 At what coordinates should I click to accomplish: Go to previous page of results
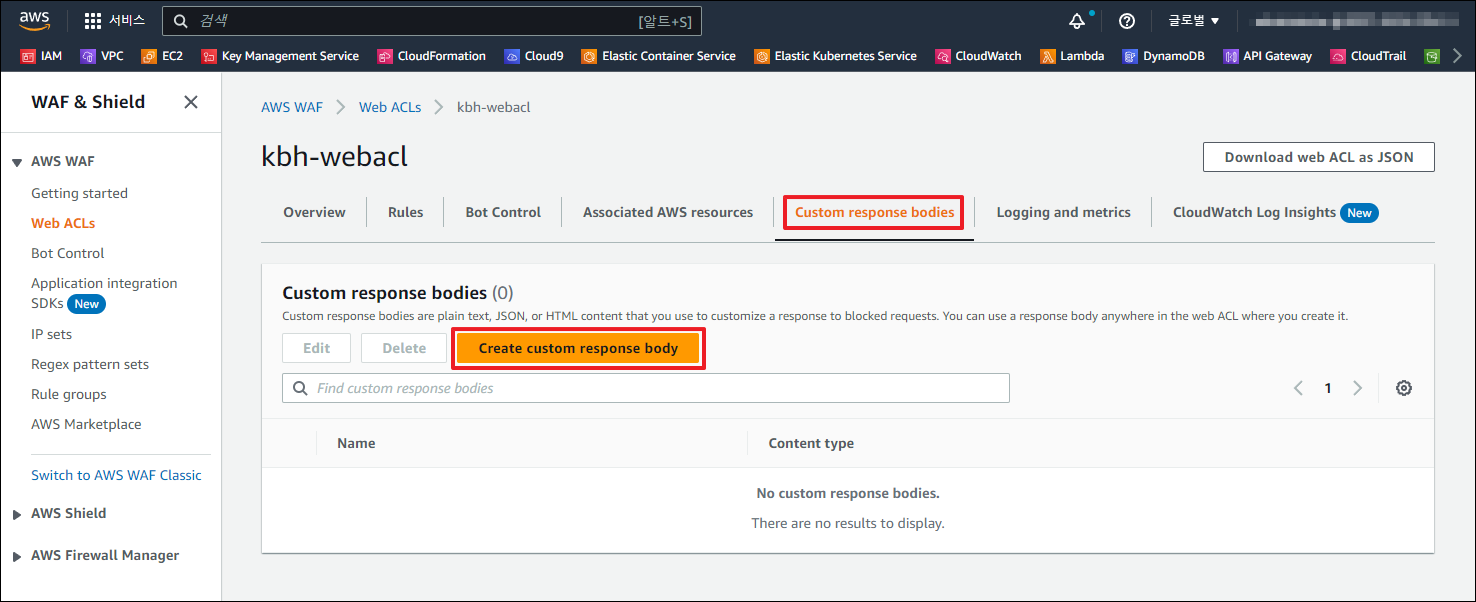[1298, 388]
